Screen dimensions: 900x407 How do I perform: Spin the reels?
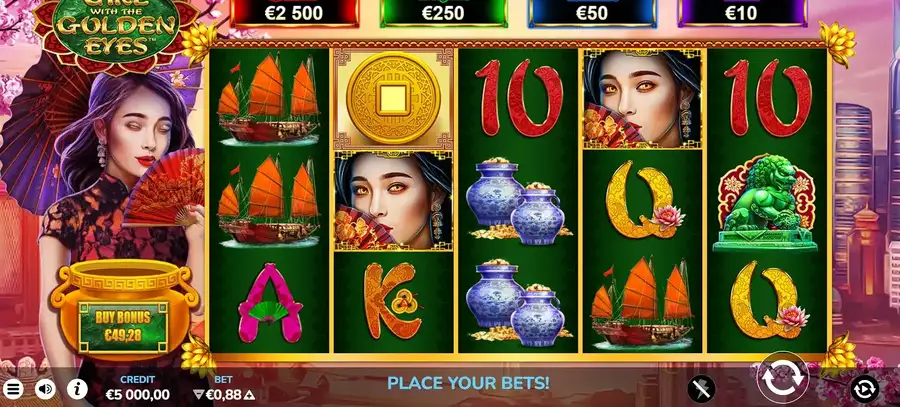782,379
